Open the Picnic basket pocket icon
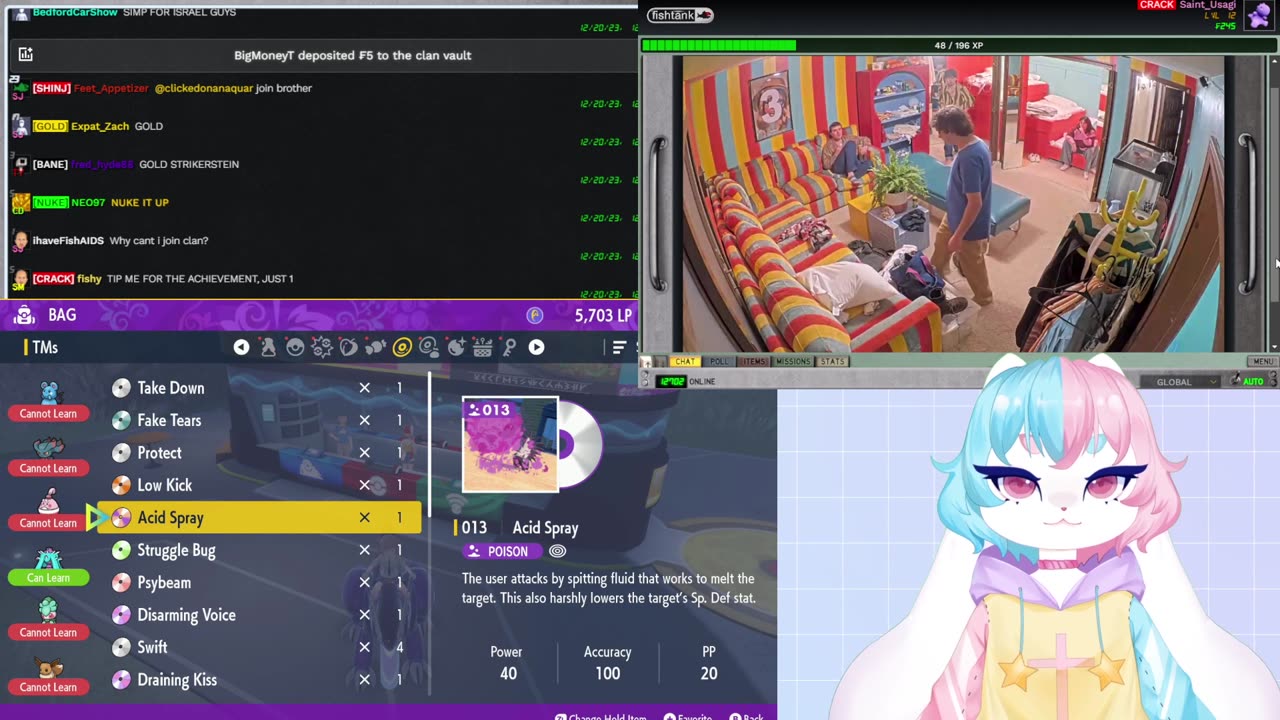 483,347
